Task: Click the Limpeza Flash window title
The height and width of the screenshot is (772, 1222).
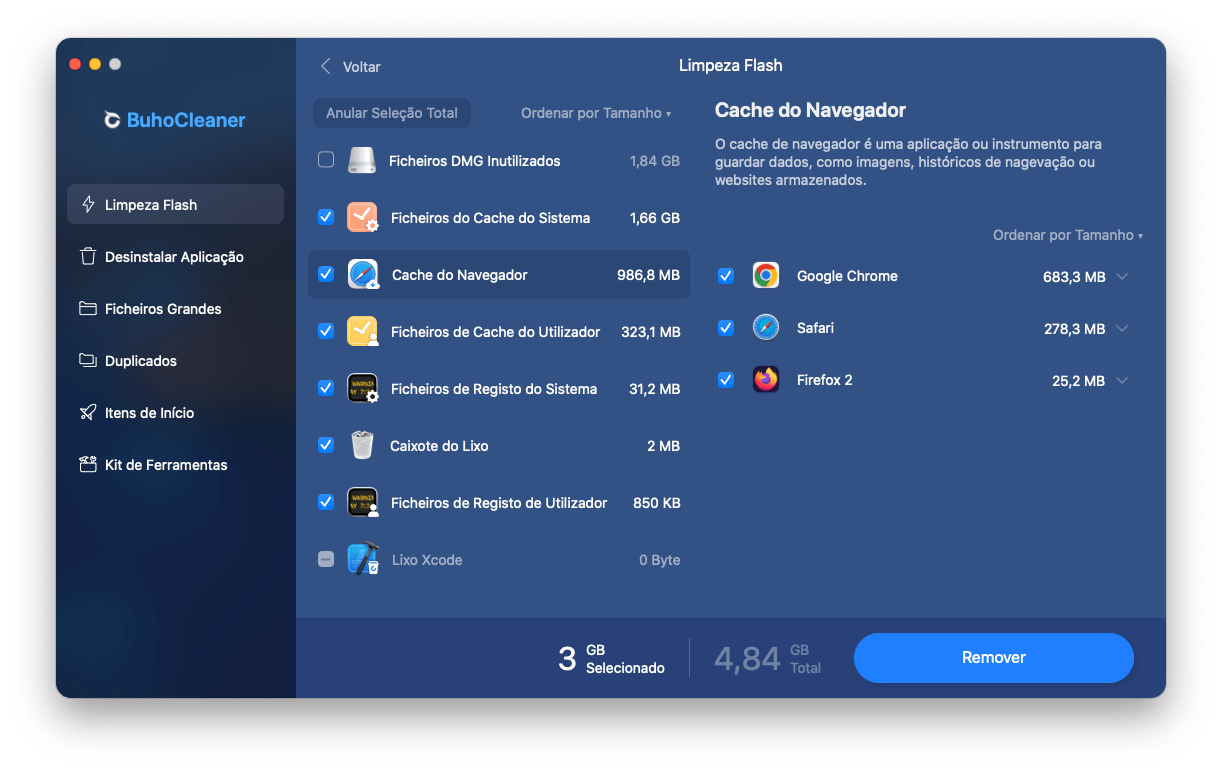Action: point(730,65)
